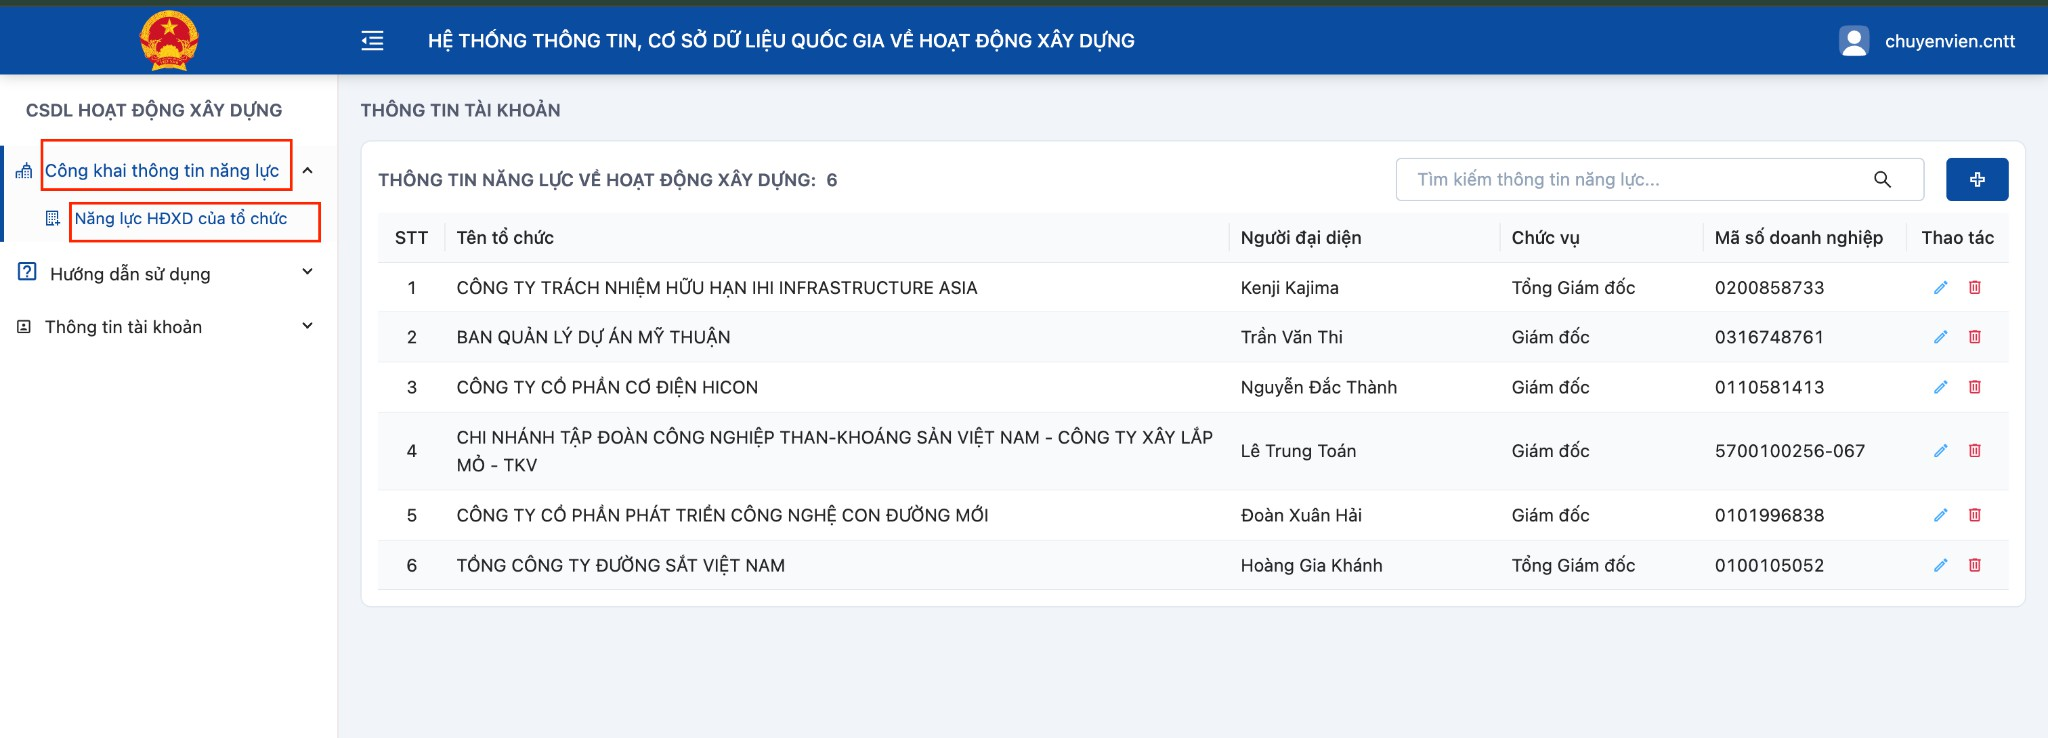This screenshot has width=2048, height=738.
Task: Edit the CON ĐƯỜNG MỚI company row
Action: [1940, 515]
